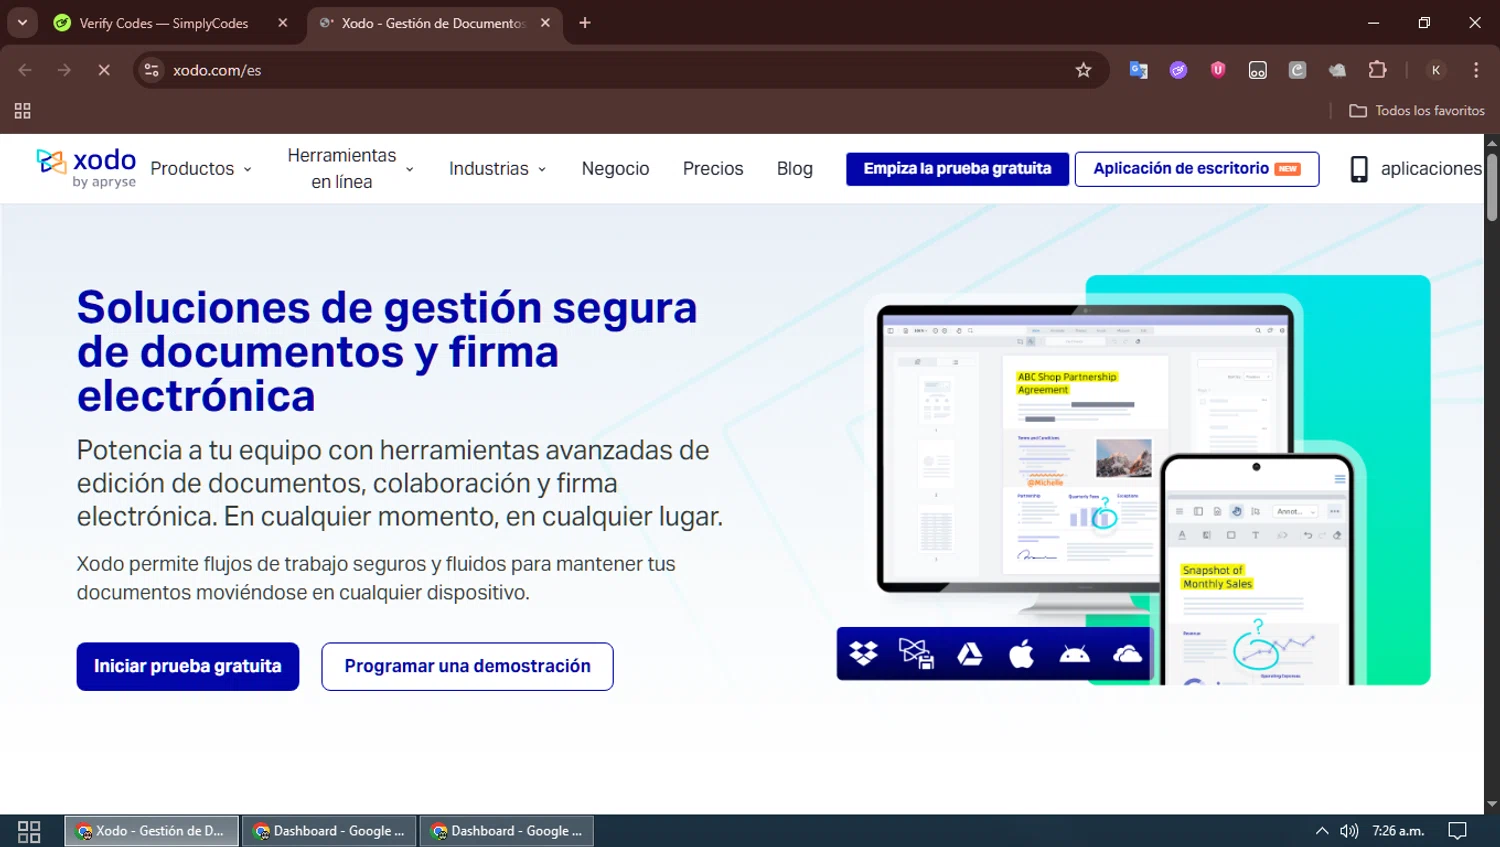Open Google Translate extension icon

point(1138,70)
